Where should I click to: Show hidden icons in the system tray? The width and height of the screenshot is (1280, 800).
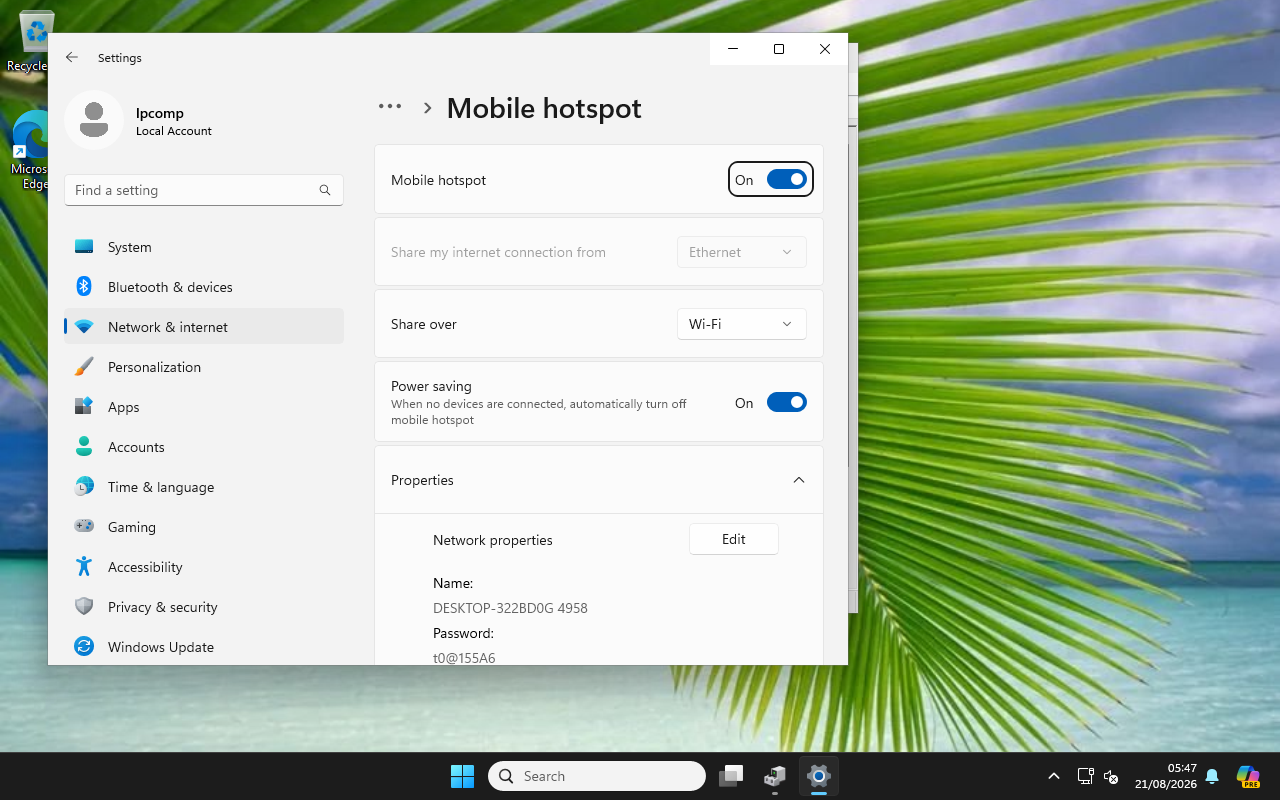[x=1054, y=776]
